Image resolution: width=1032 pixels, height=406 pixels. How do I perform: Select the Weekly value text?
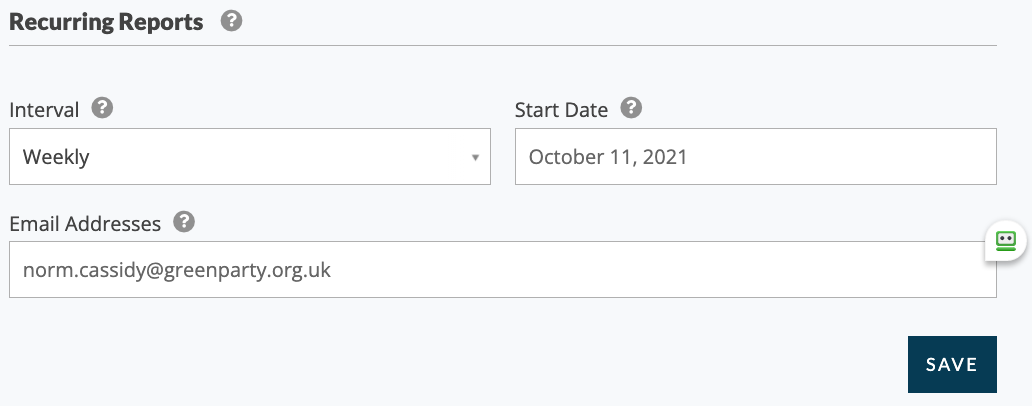(56, 157)
